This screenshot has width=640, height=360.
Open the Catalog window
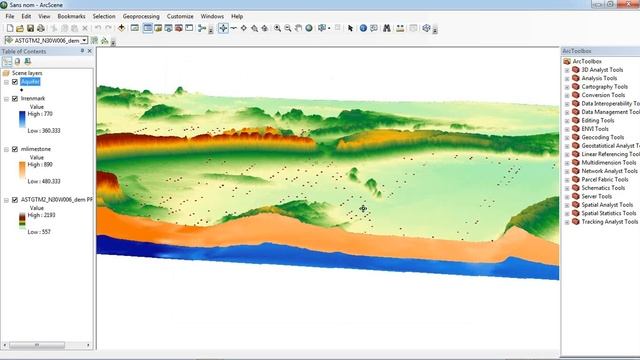(158, 28)
